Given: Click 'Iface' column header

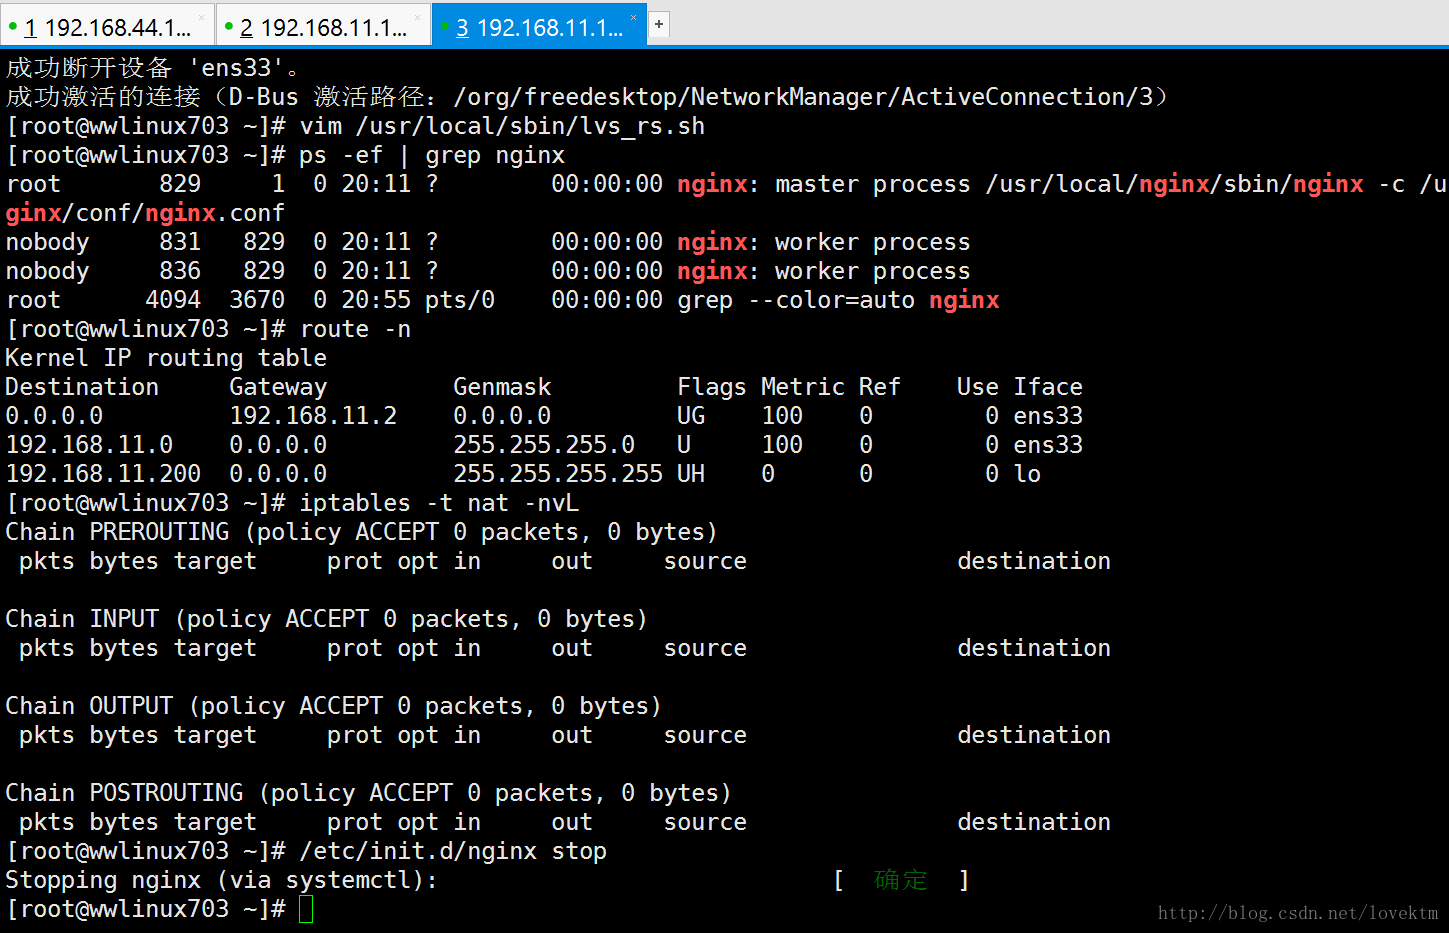Looking at the screenshot, I should [1048, 387].
